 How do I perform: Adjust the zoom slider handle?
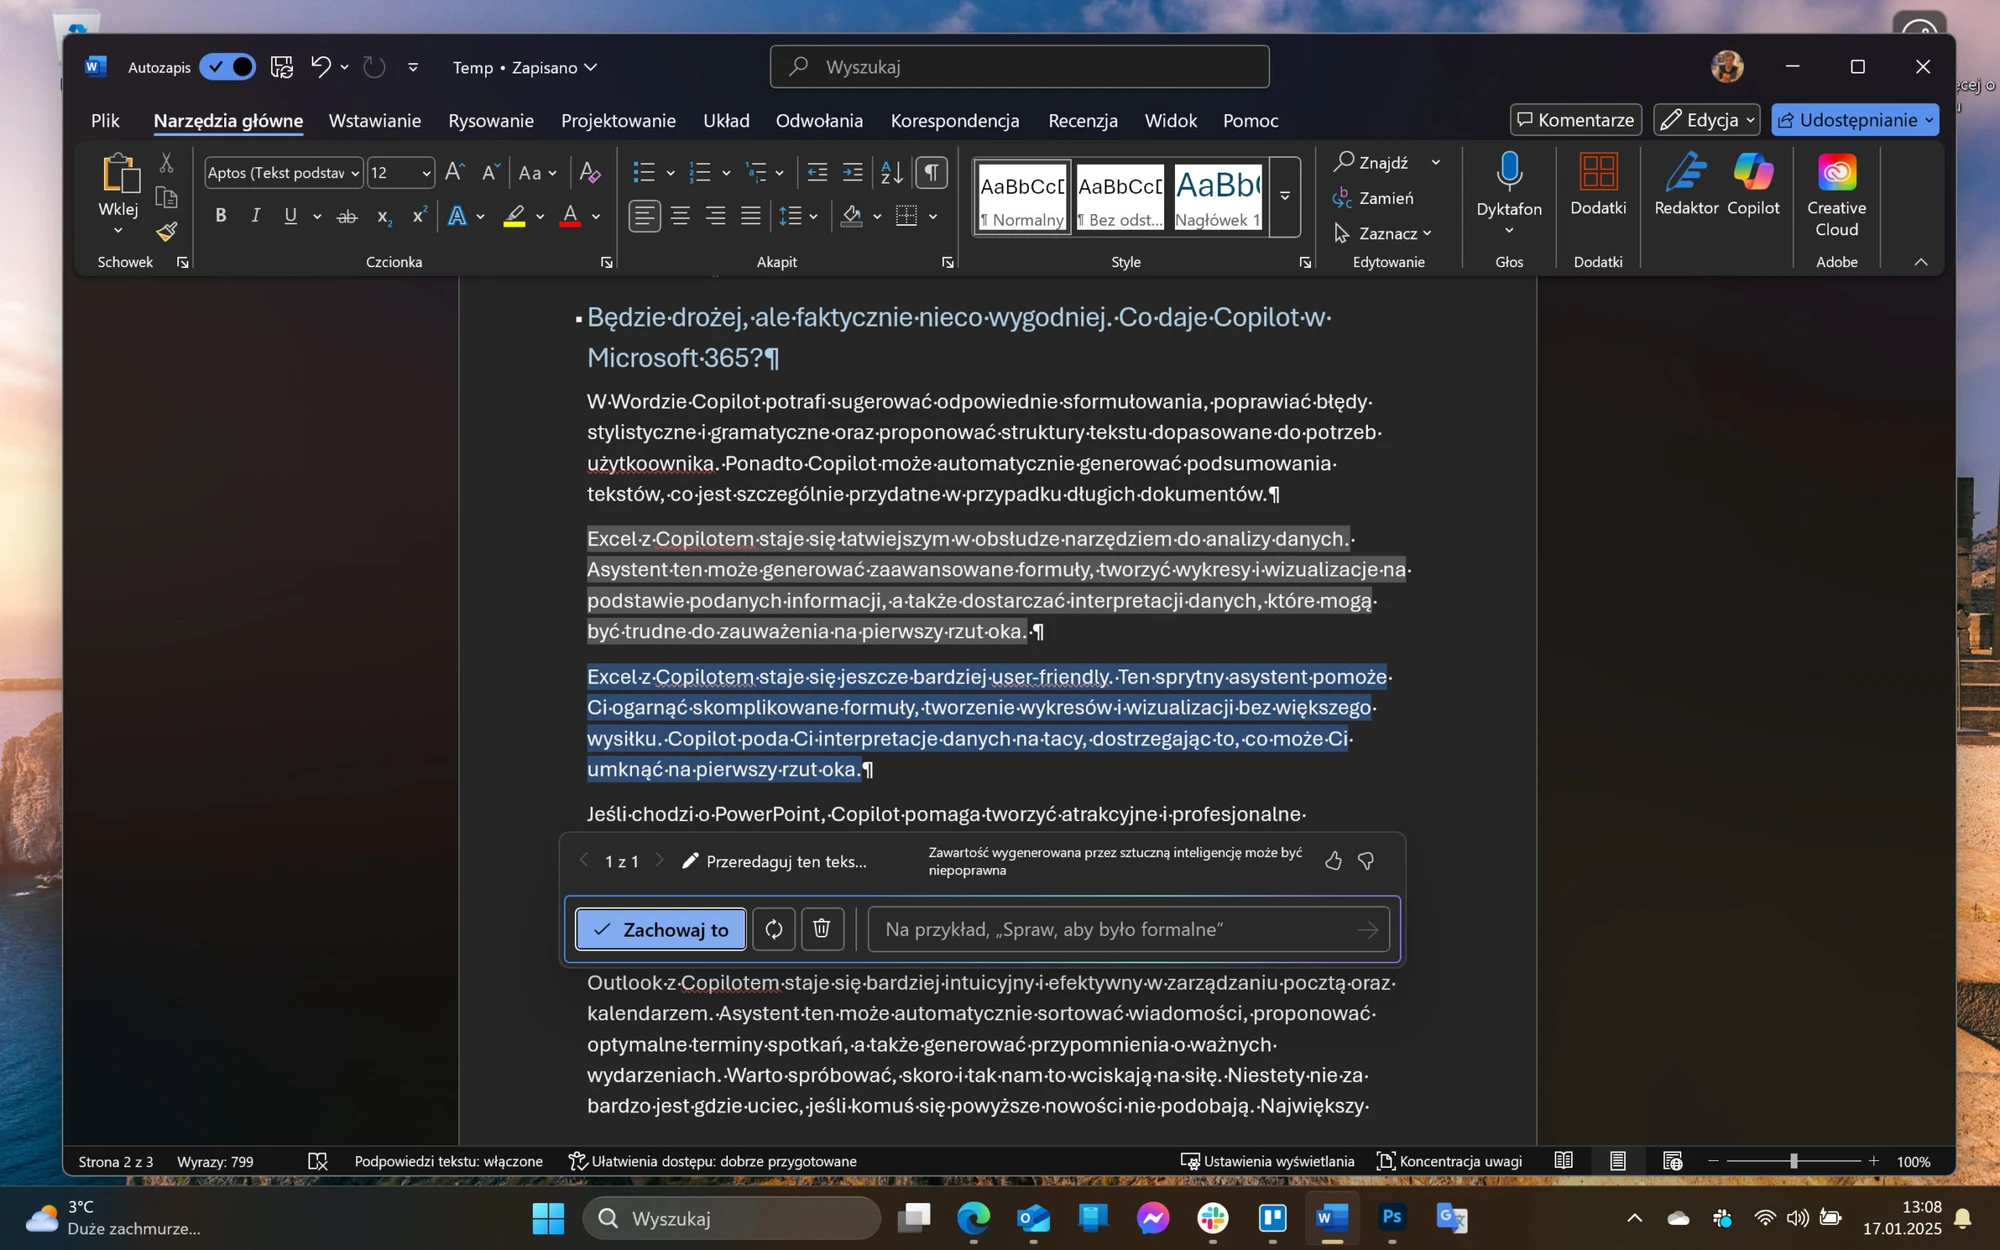tap(1794, 1161)
